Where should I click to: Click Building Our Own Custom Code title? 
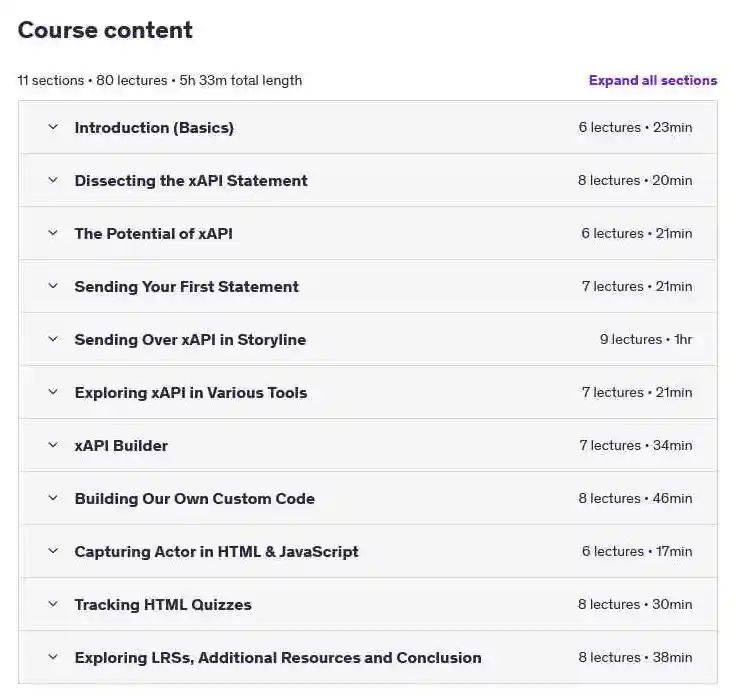coord(195,499)
